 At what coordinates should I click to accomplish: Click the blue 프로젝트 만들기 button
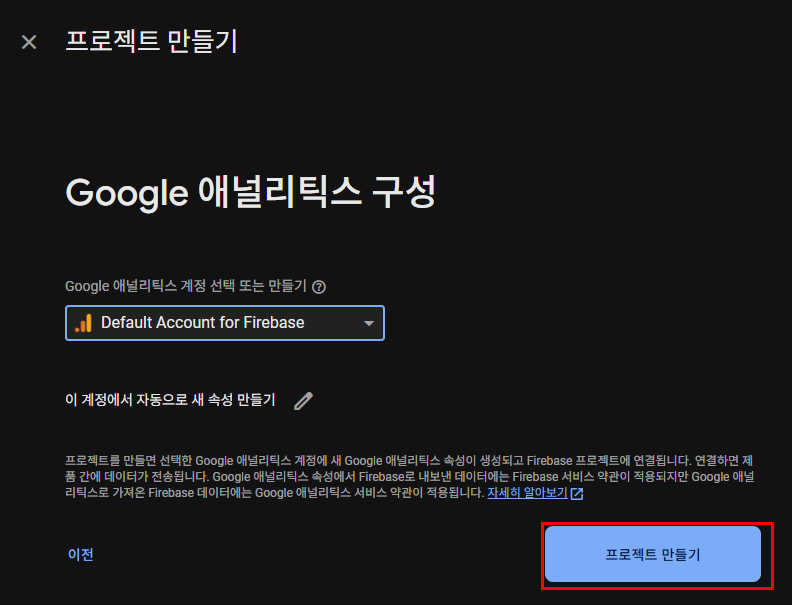(x=653, y=554)
